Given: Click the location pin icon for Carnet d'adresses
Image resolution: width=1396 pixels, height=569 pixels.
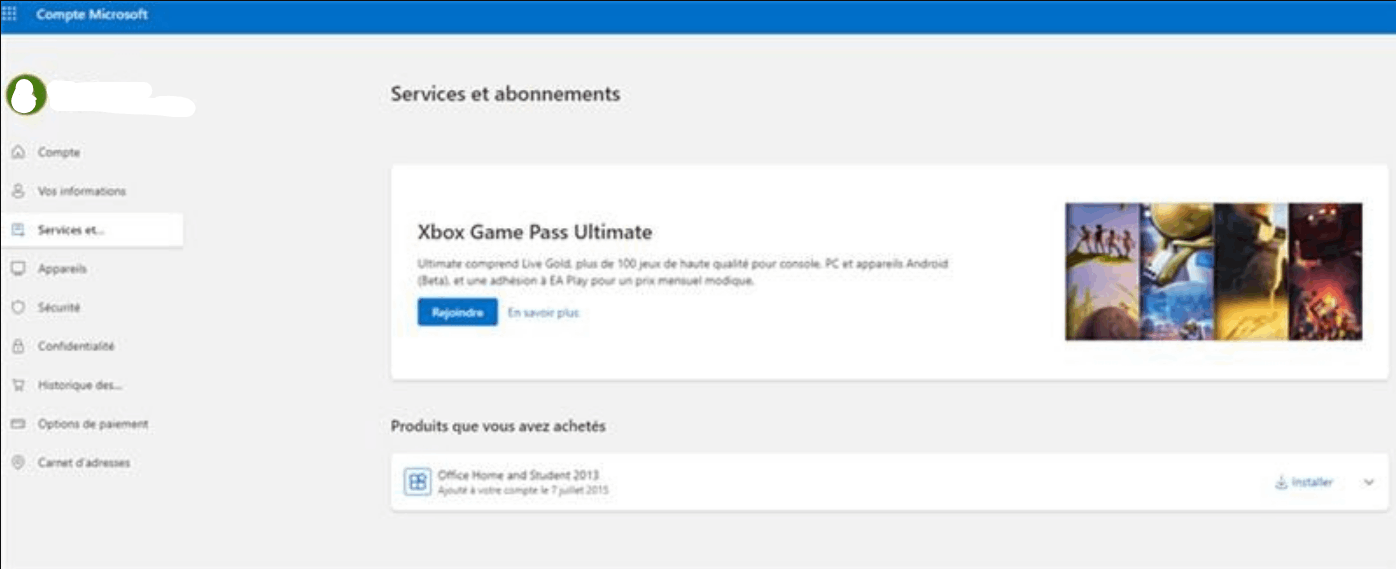Looking at the screenshot, I should point(18,463).
